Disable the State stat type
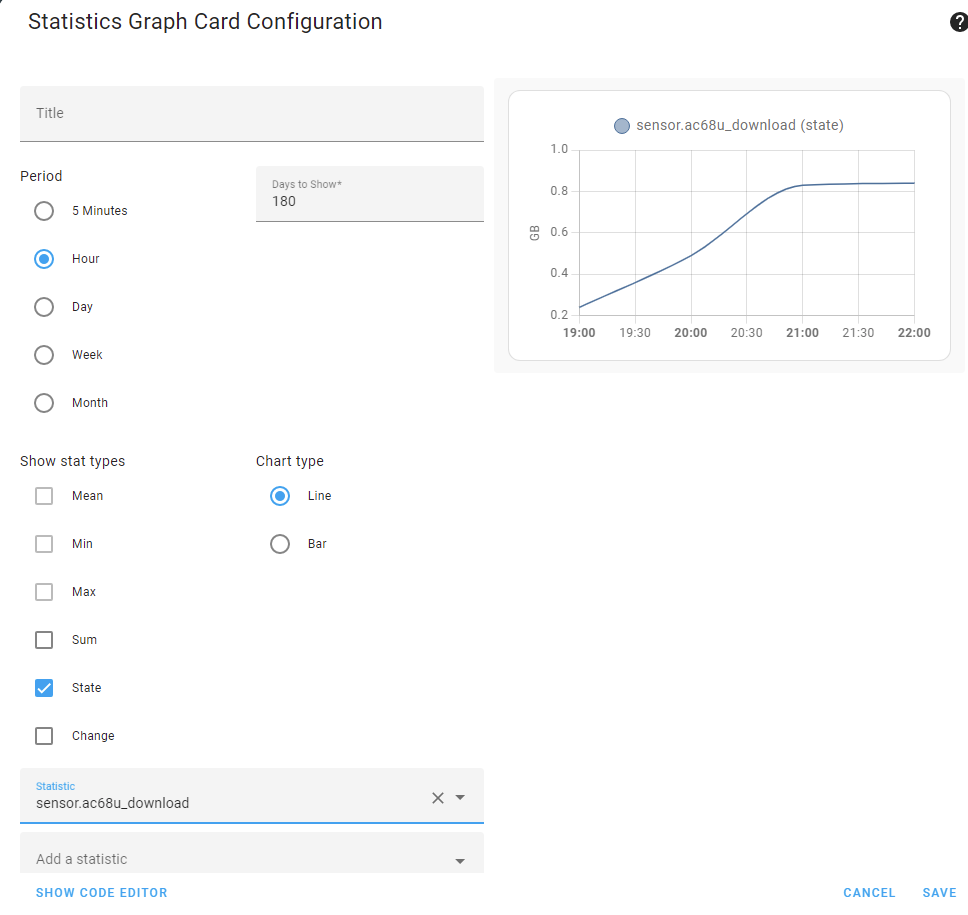Viewport: 968px width, 915px height. 44,687
